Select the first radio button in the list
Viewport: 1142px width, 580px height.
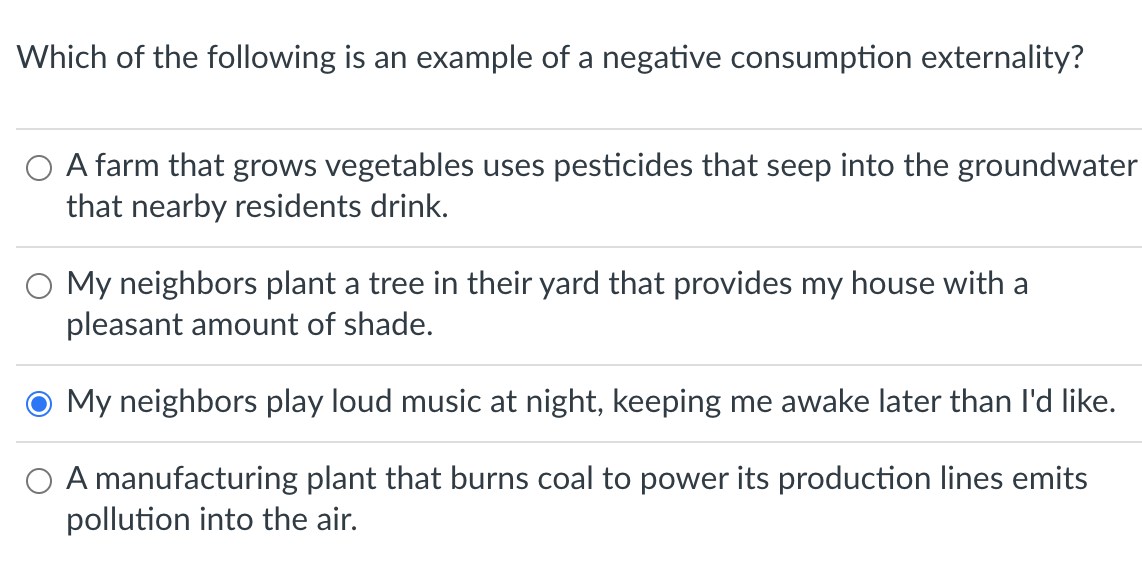tap(39, 168)
